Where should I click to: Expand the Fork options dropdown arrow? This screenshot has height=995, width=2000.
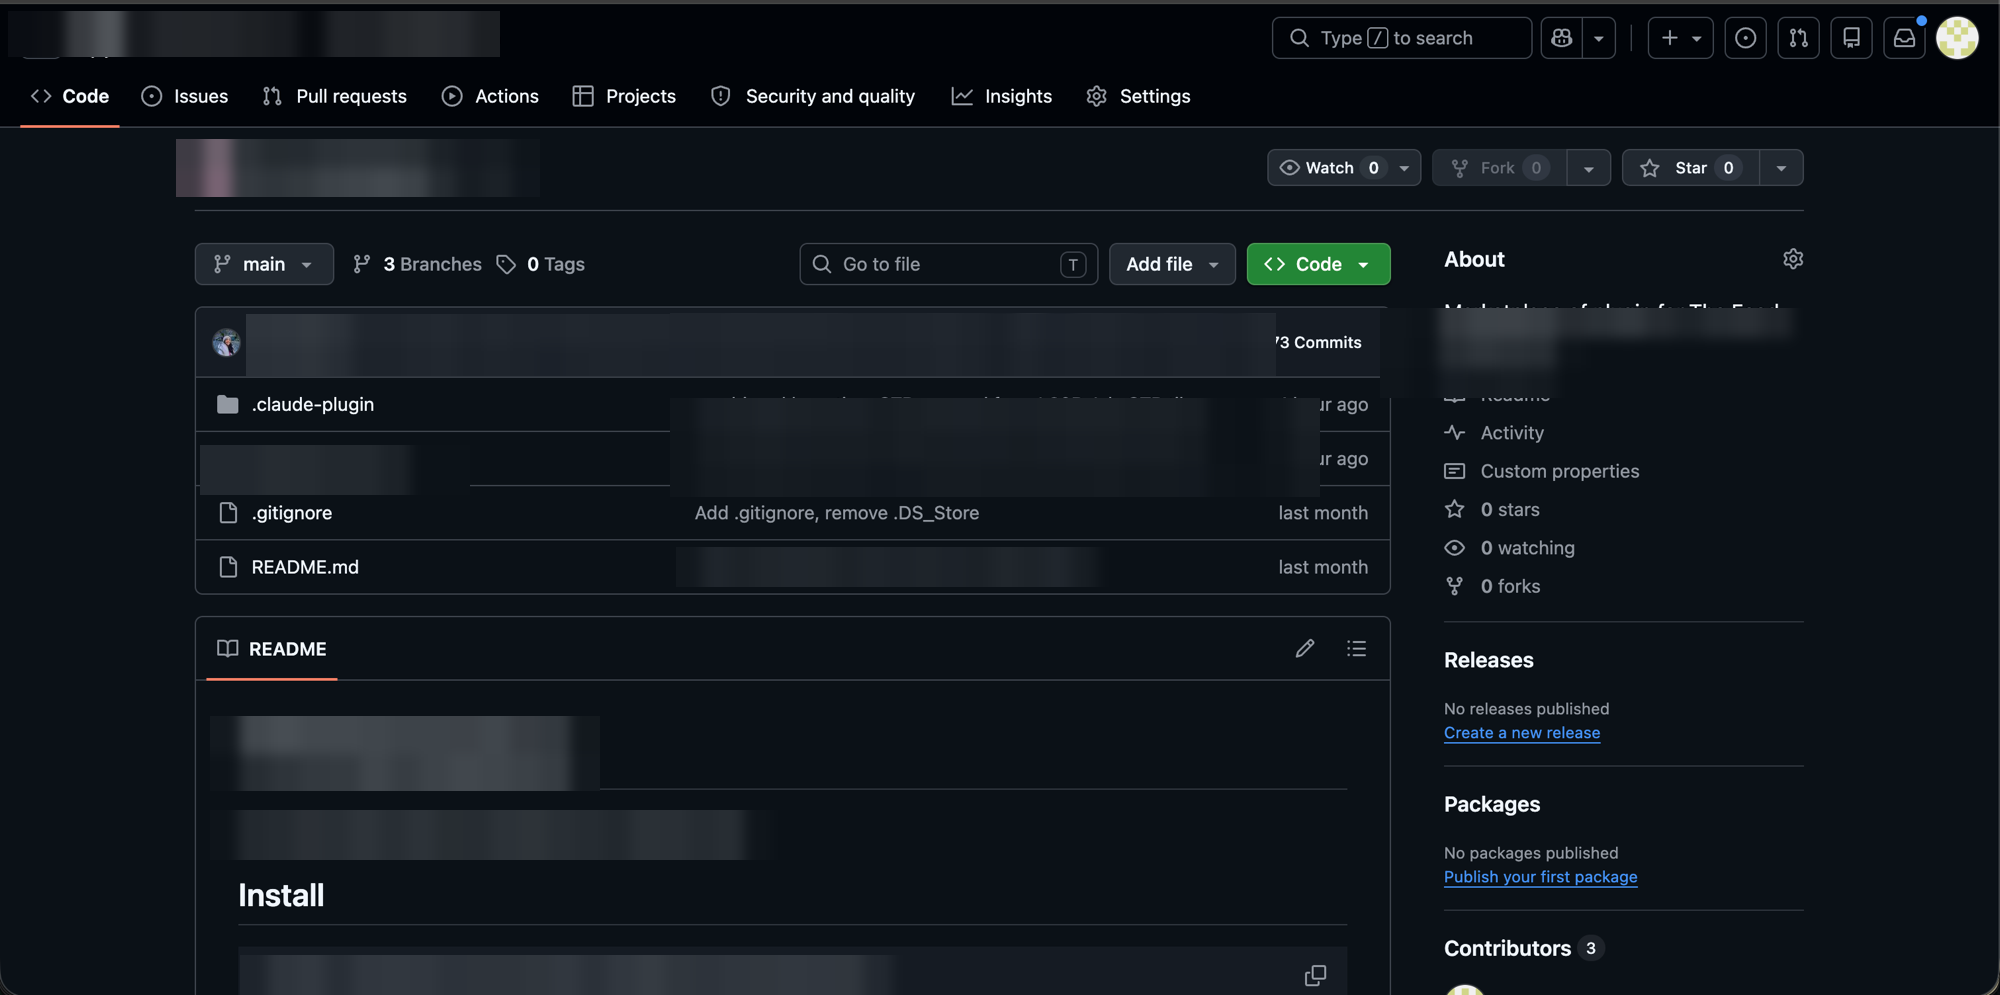(1588, 168)
